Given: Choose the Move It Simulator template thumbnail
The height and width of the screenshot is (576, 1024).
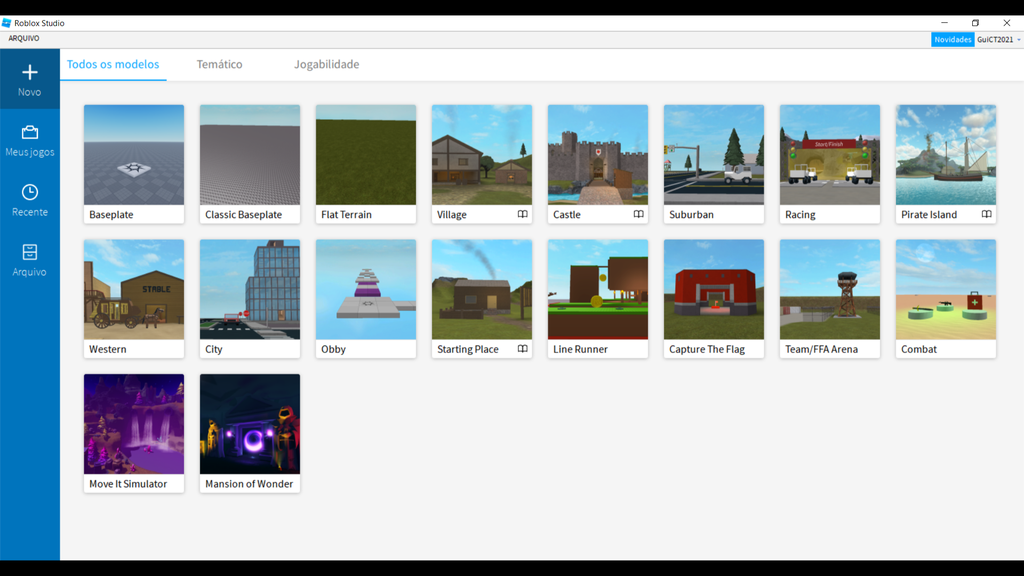Looking at the screenshot, I should [134, 424].
